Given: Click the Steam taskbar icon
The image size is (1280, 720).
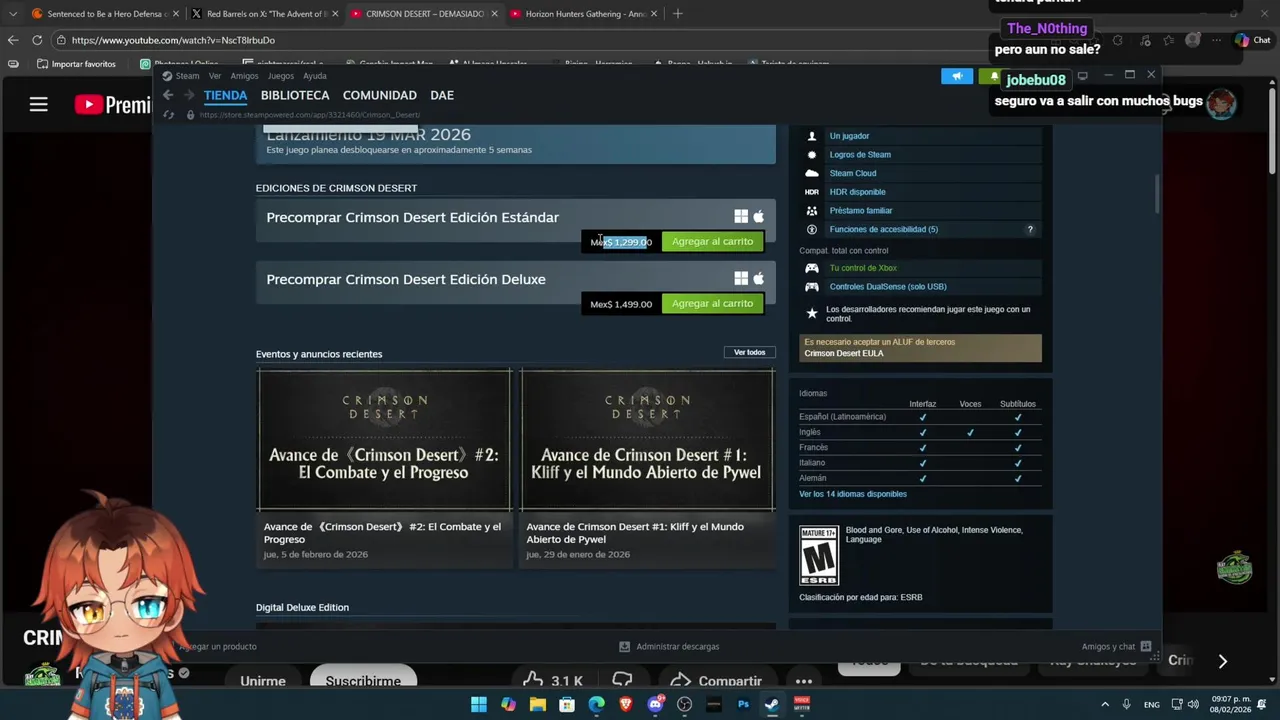Looking at the screenshot, I should pos(772,704).
